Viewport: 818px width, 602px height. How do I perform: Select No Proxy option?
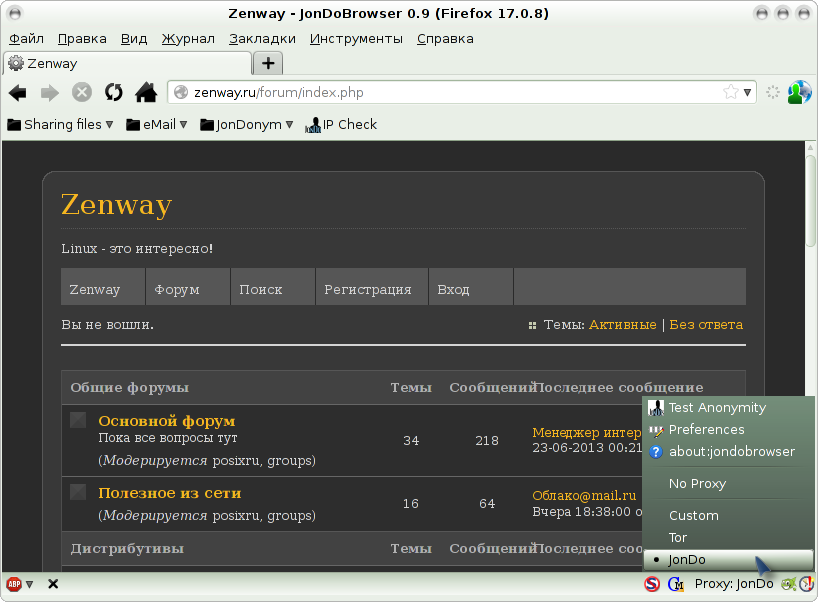pos(728,484)
